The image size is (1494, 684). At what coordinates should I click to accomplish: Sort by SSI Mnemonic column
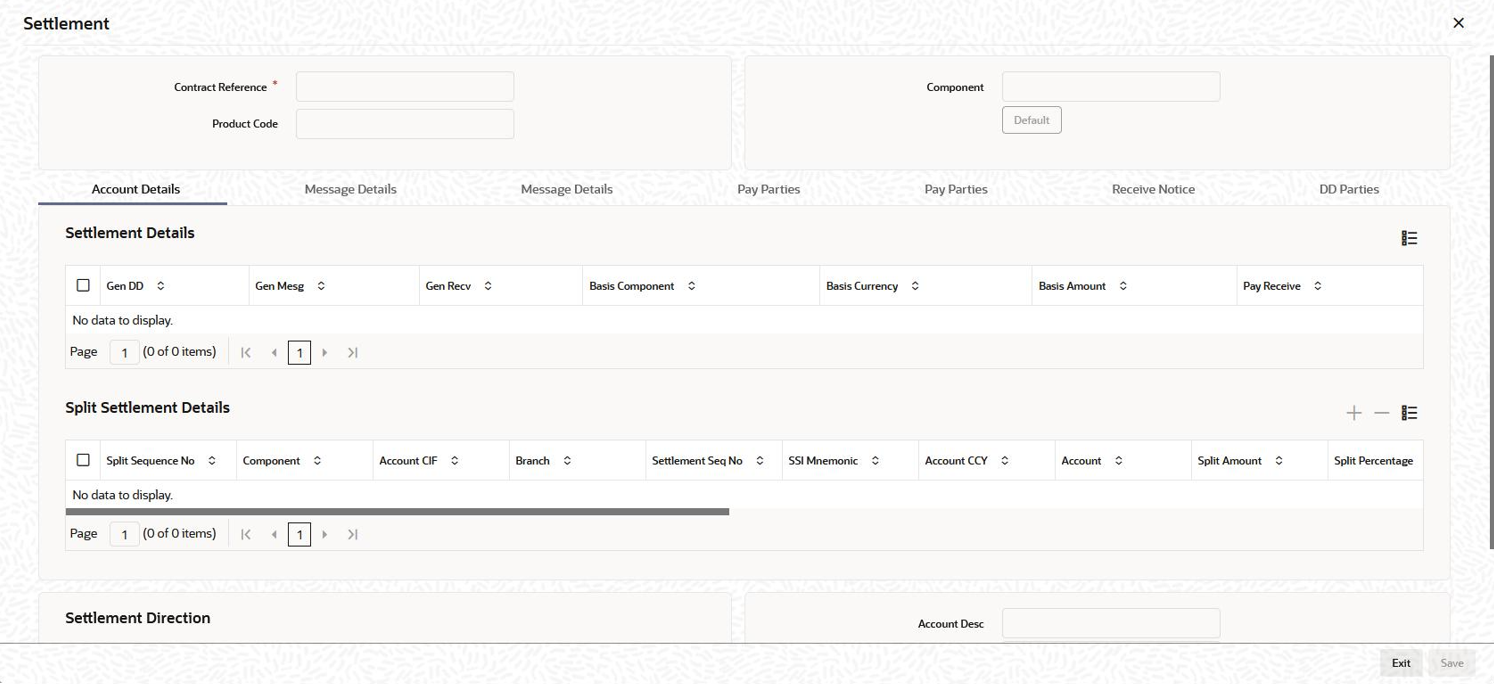tap(875, 461)
